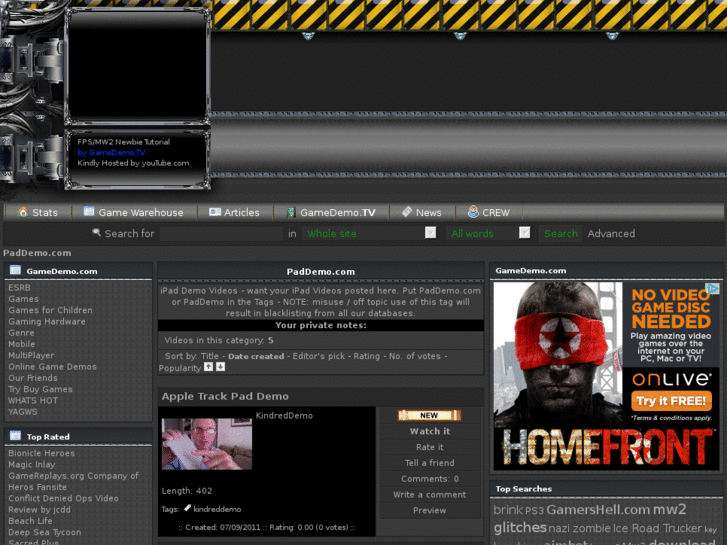
Task: Click the Game Warehouse icon
Action: (89, 212)
